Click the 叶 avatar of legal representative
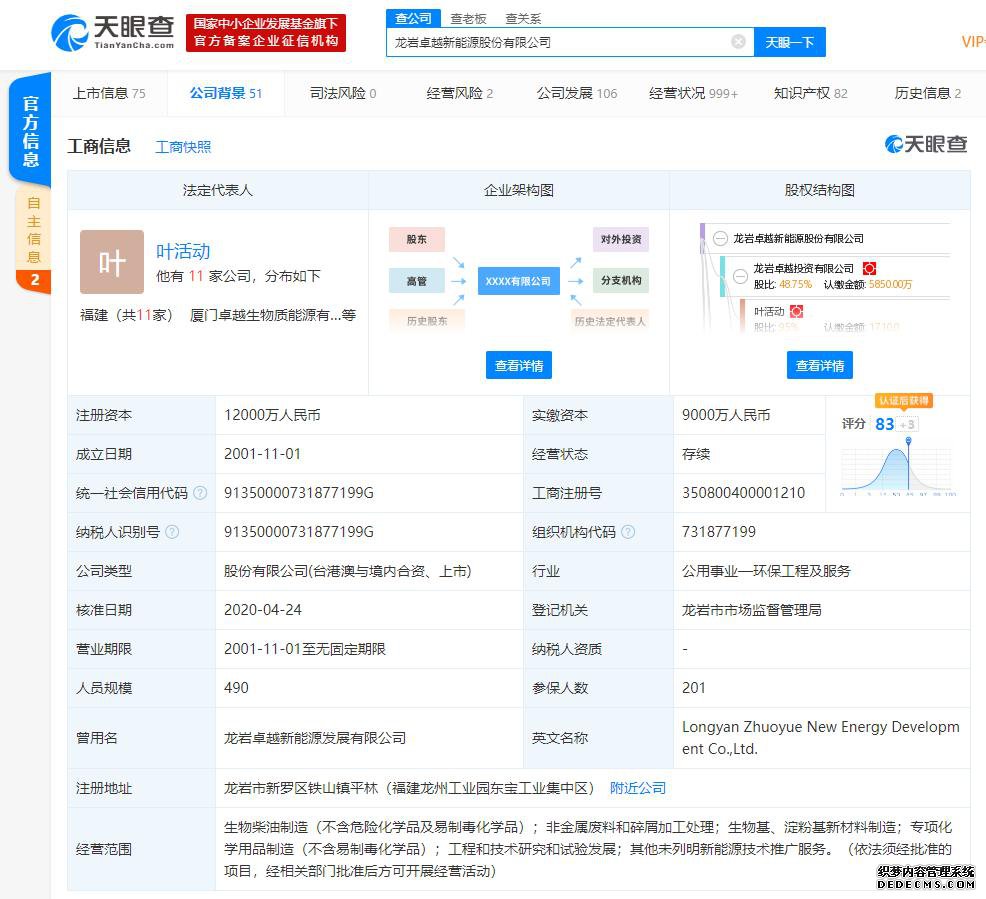Screen dimensions: 986x899 (x=112, y=262)
